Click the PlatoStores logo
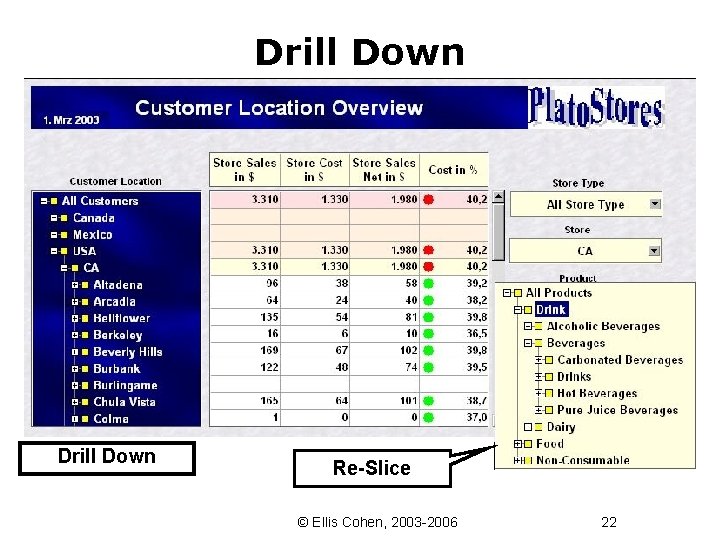Screen dimensions: 720x540 (596, 107)
